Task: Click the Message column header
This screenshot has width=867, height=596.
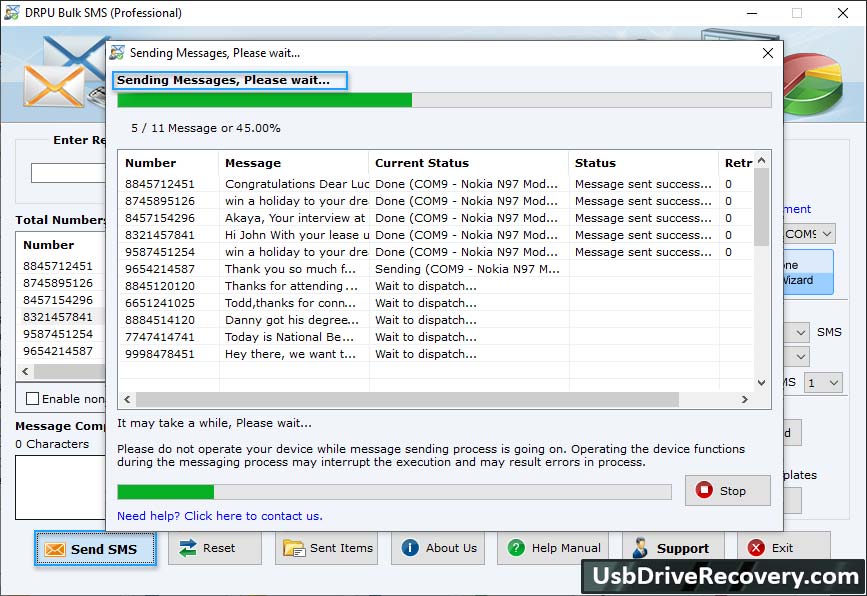Action: [294, 163]
